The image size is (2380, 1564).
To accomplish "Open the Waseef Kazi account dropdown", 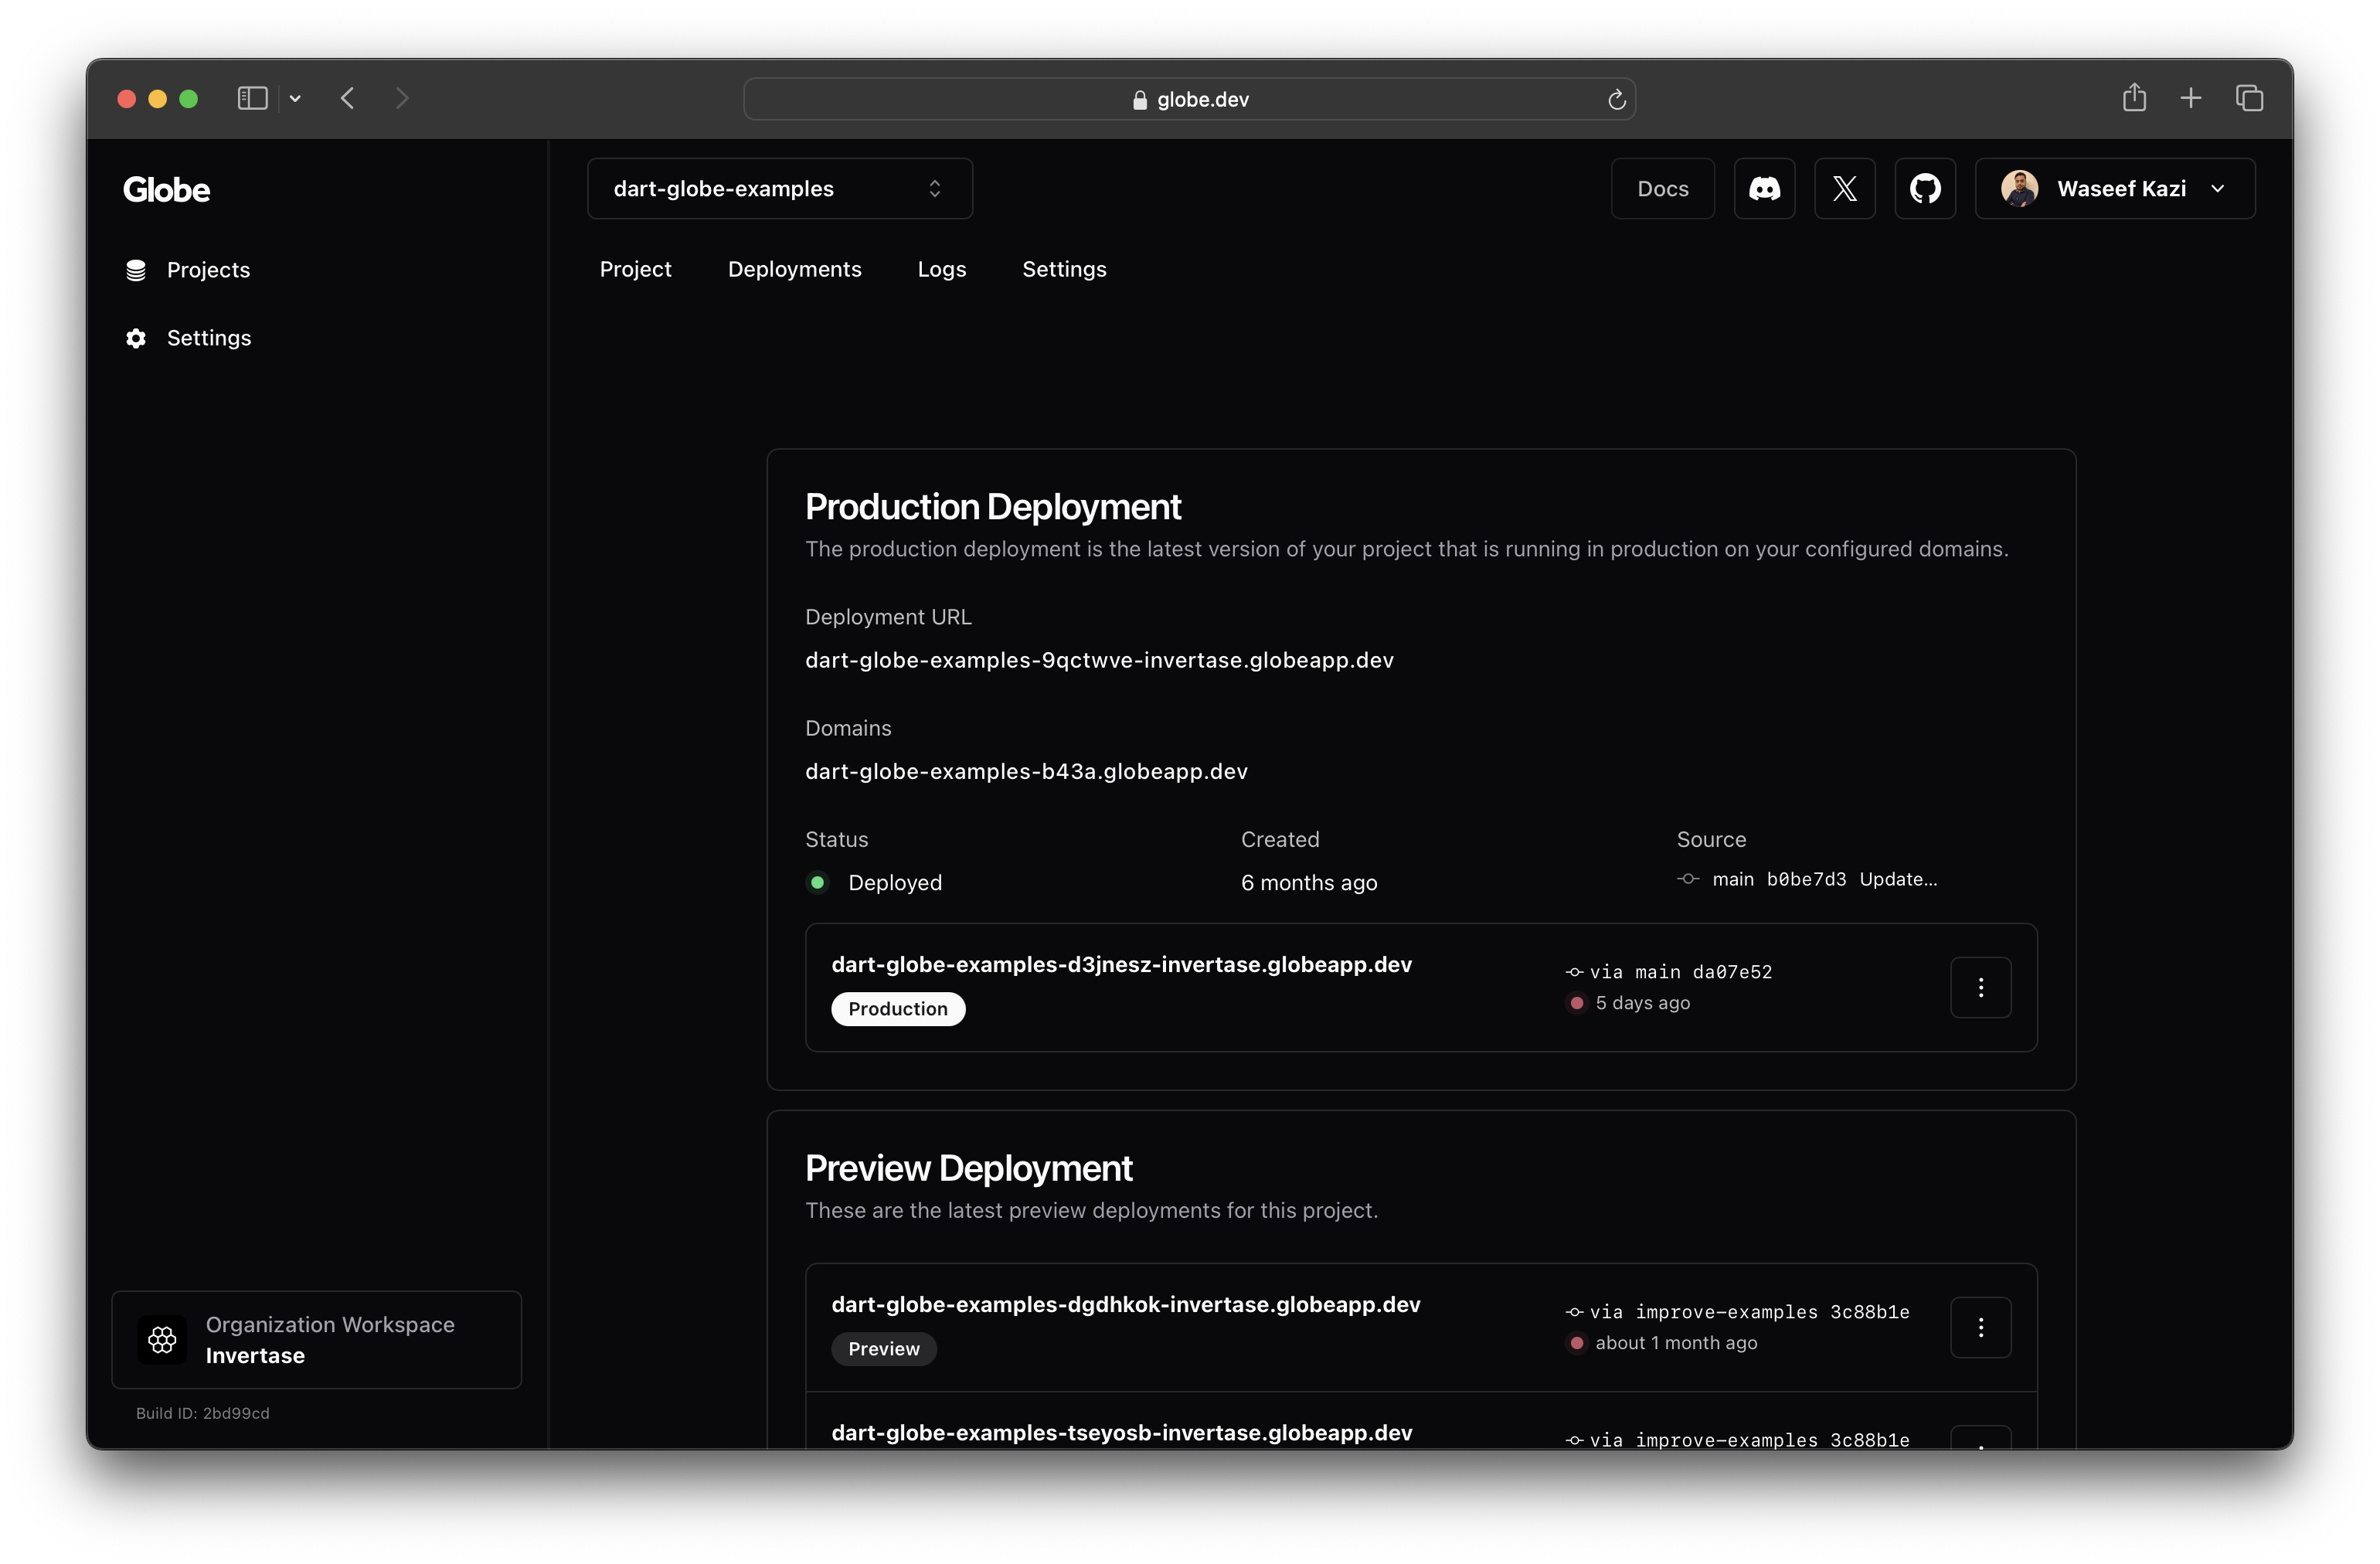I will [2114, 189].
